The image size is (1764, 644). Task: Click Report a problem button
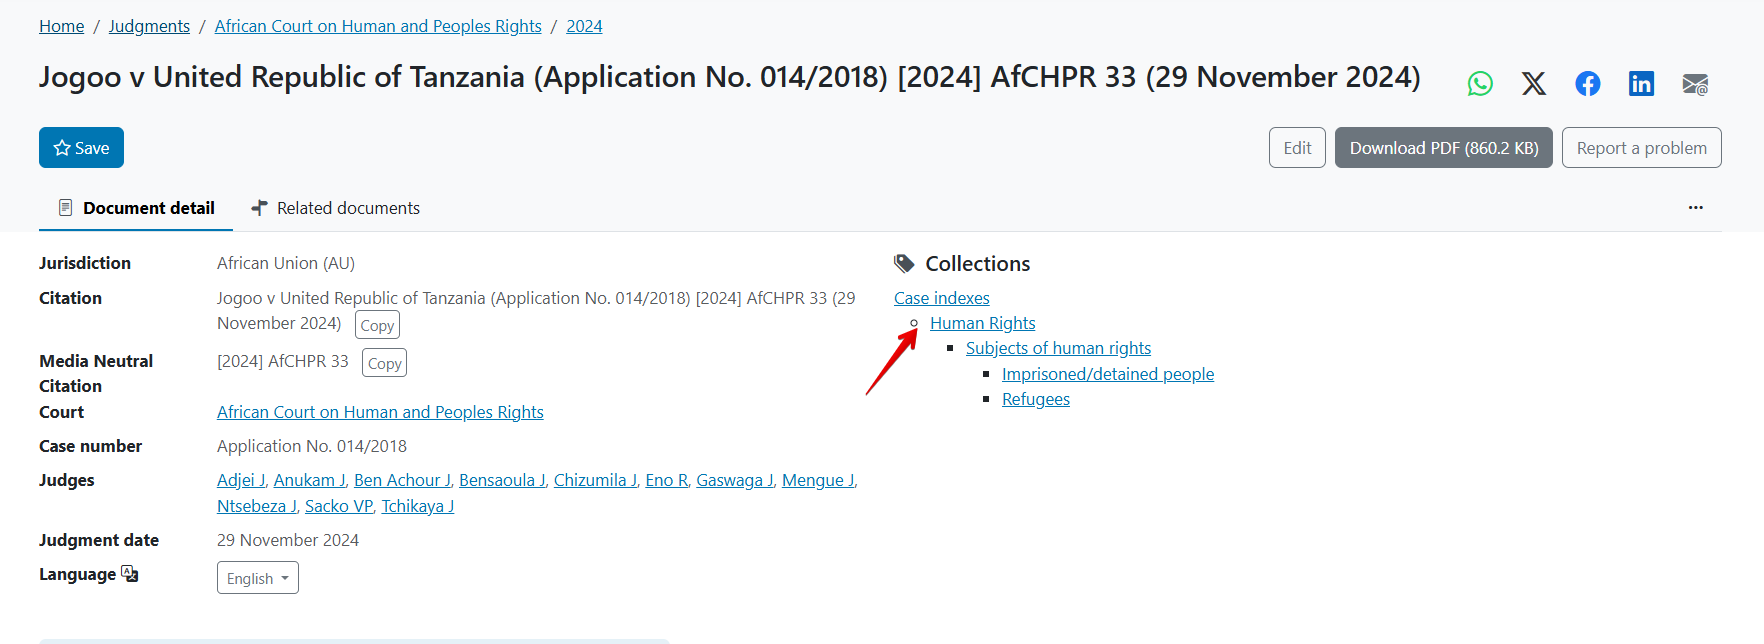(1641, 148)
